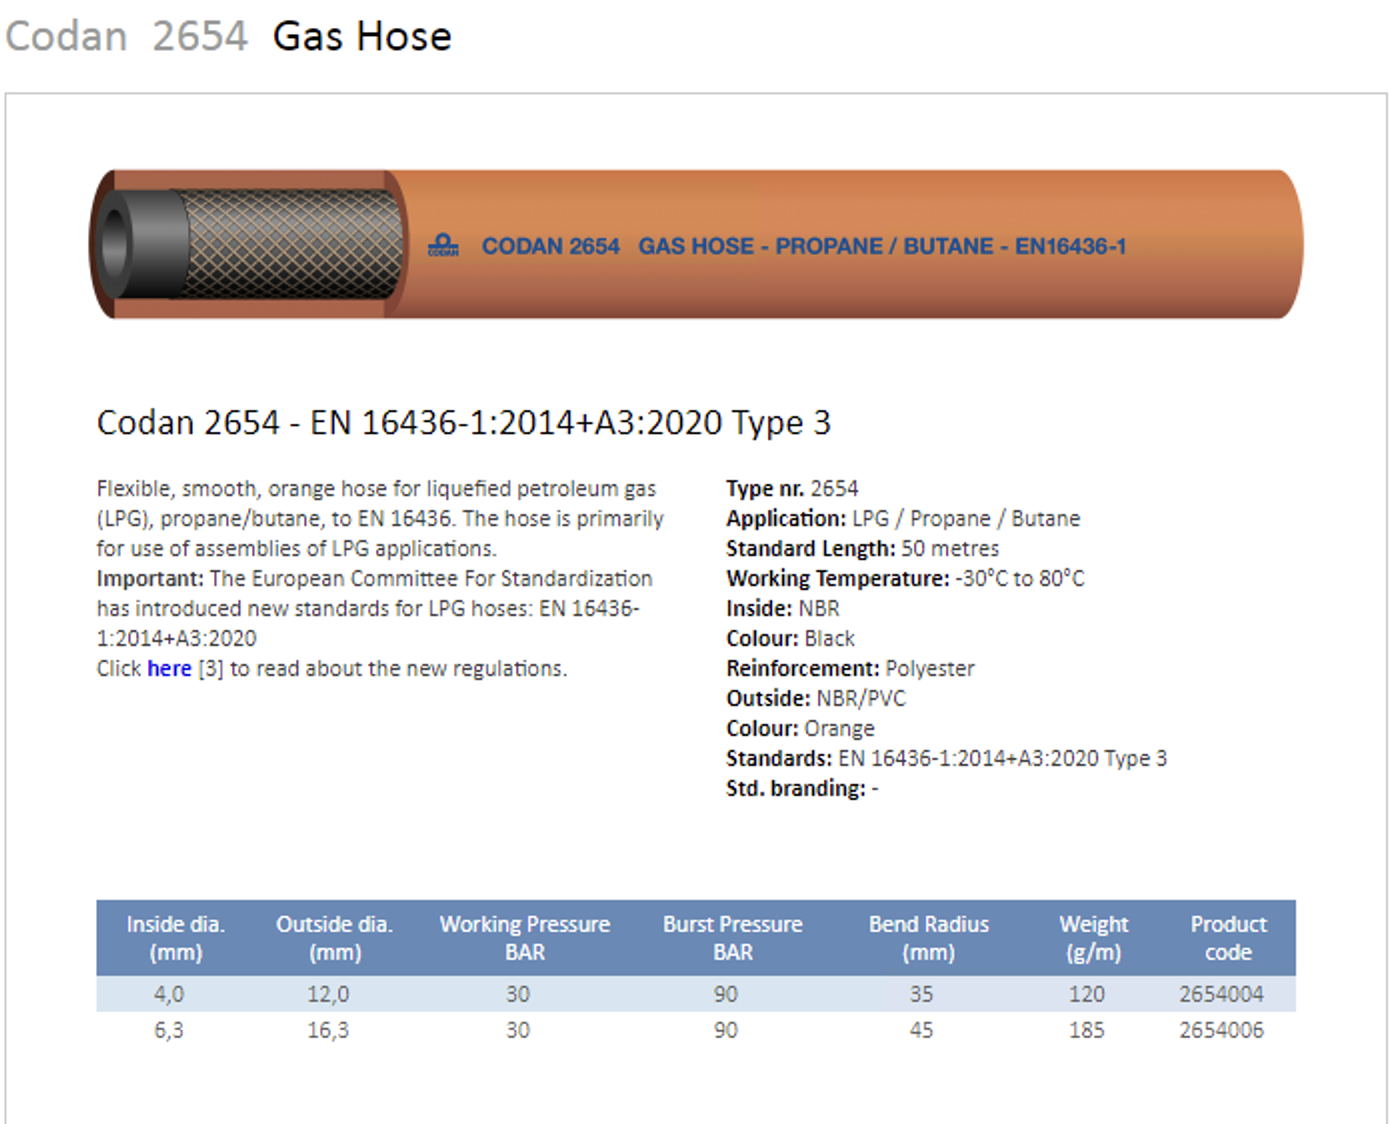
Task: Click the outside diameter value 12,0
Action: point(328,994)
